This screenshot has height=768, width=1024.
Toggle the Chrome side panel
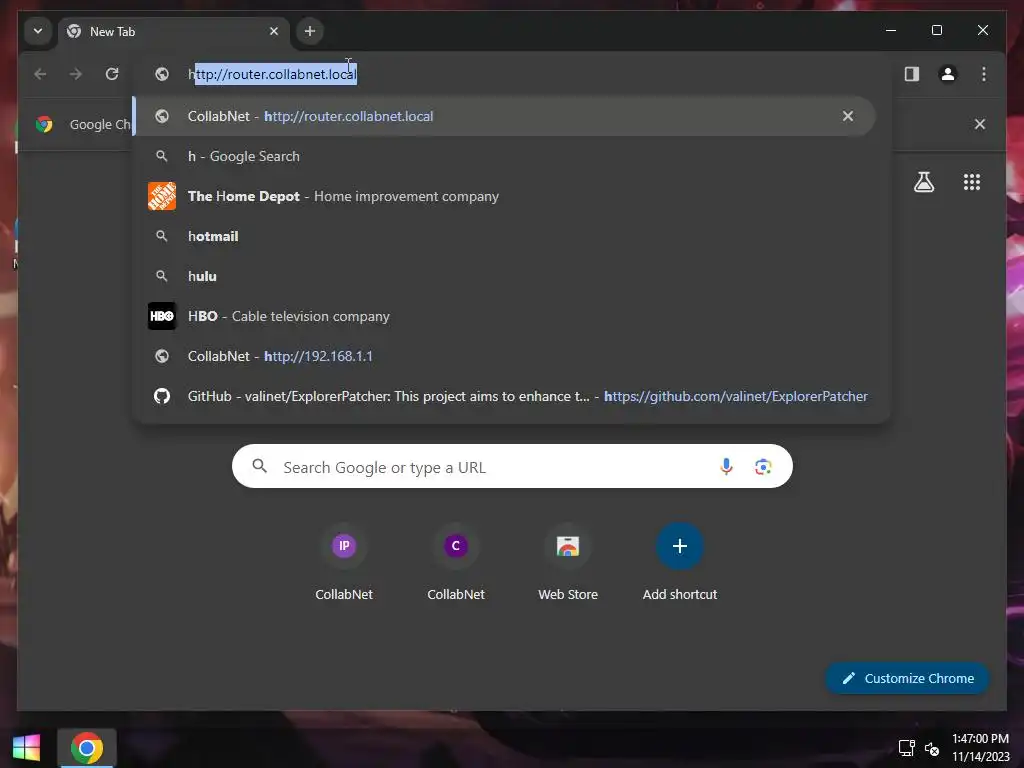click(x=912, y=74)
